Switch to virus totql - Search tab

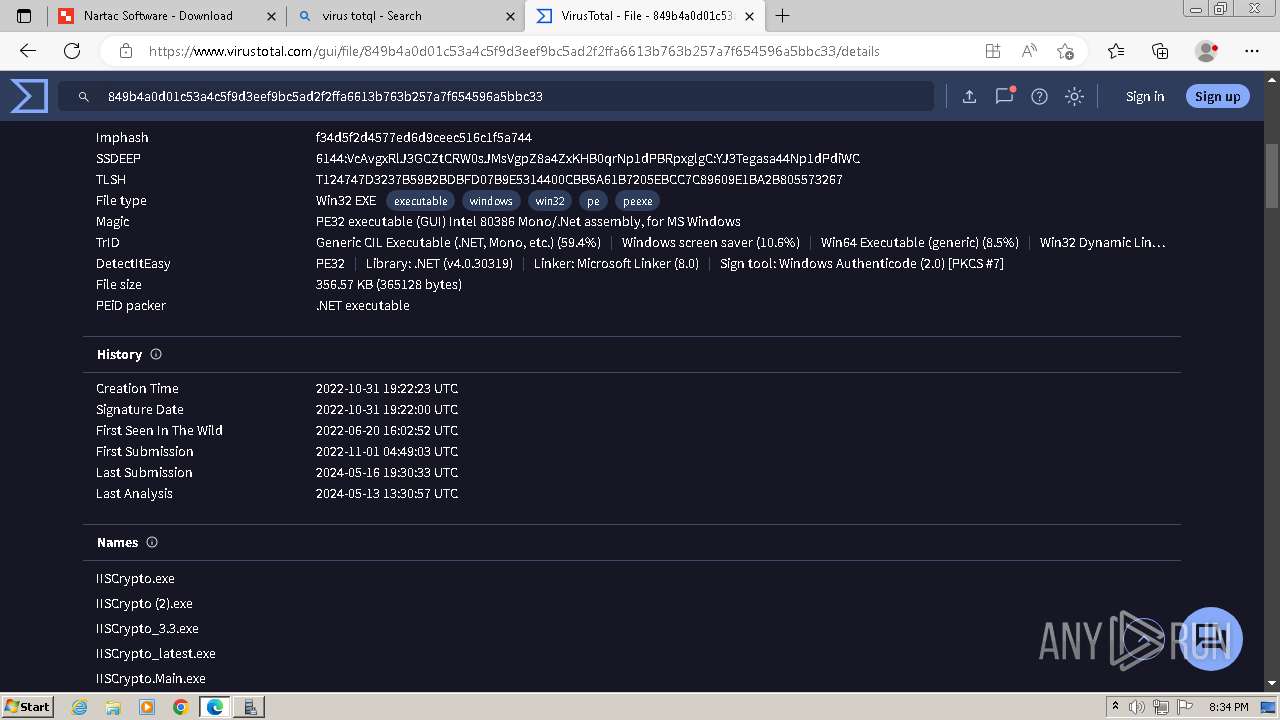click(405, 16)
